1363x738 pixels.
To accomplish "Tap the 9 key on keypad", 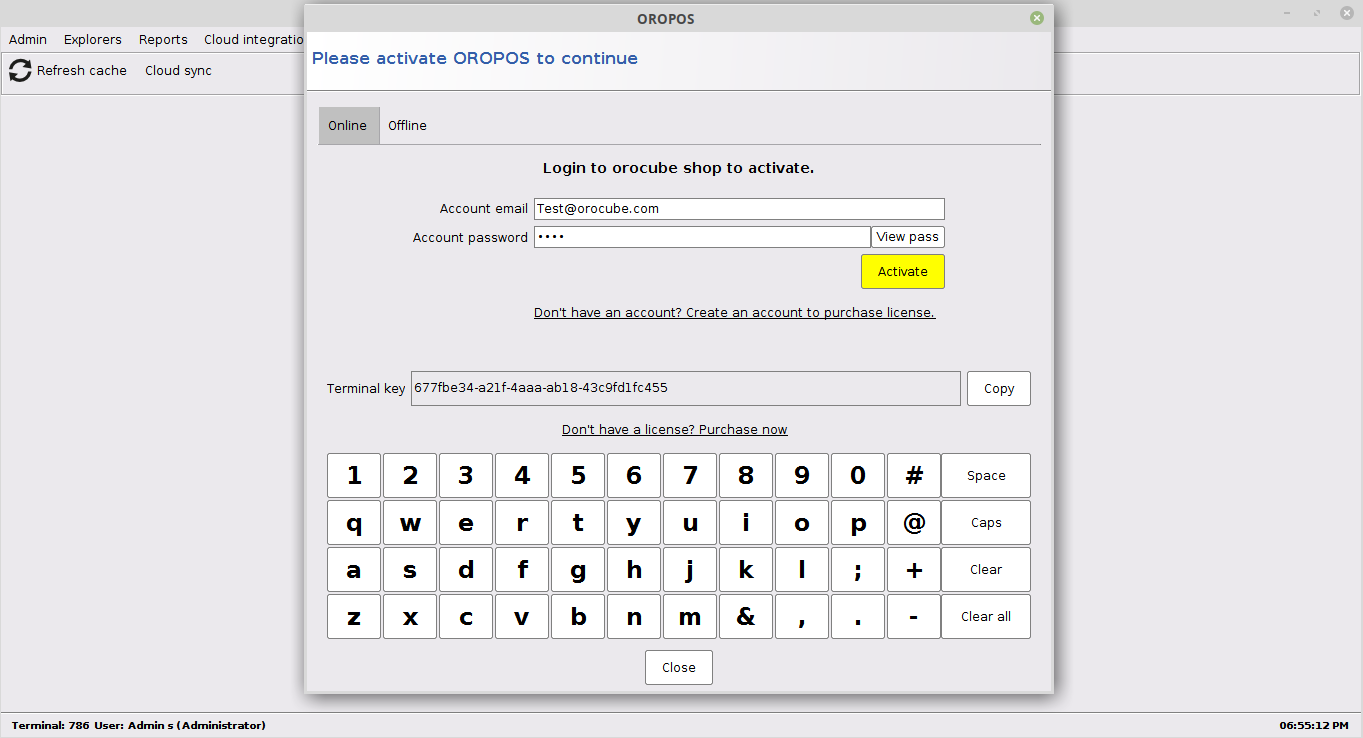I will tap(802, 476).
